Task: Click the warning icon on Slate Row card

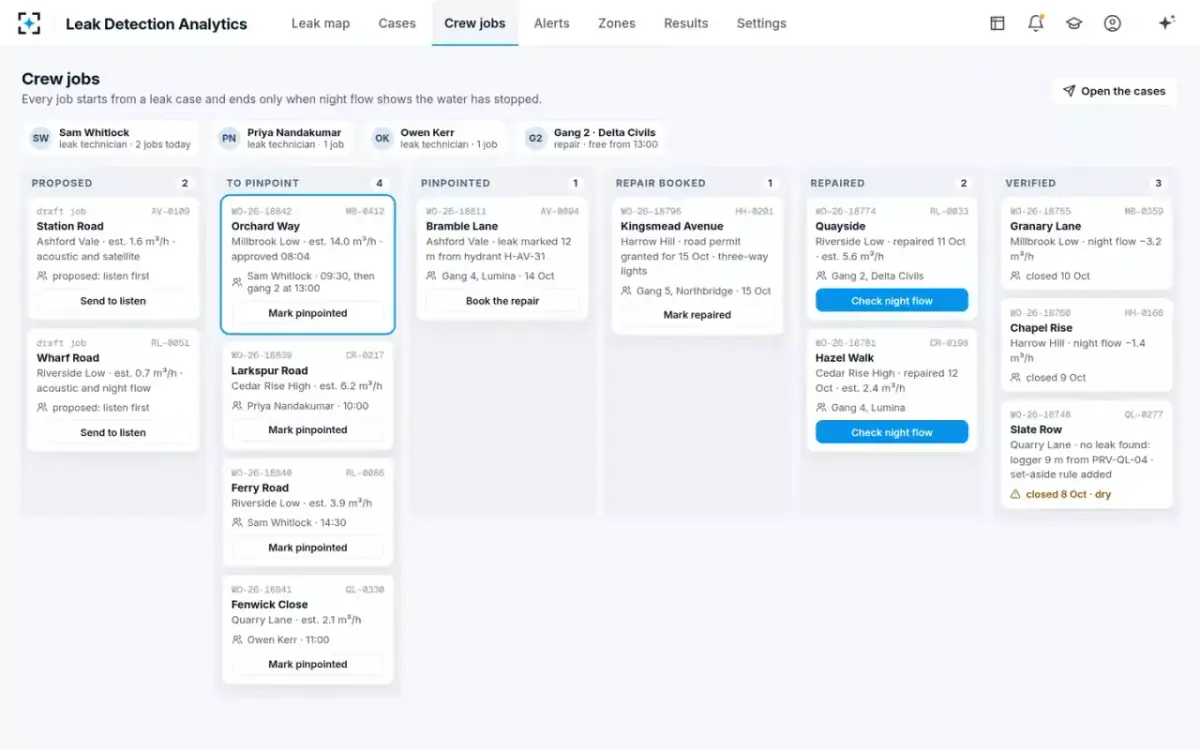Action: 1016,494
